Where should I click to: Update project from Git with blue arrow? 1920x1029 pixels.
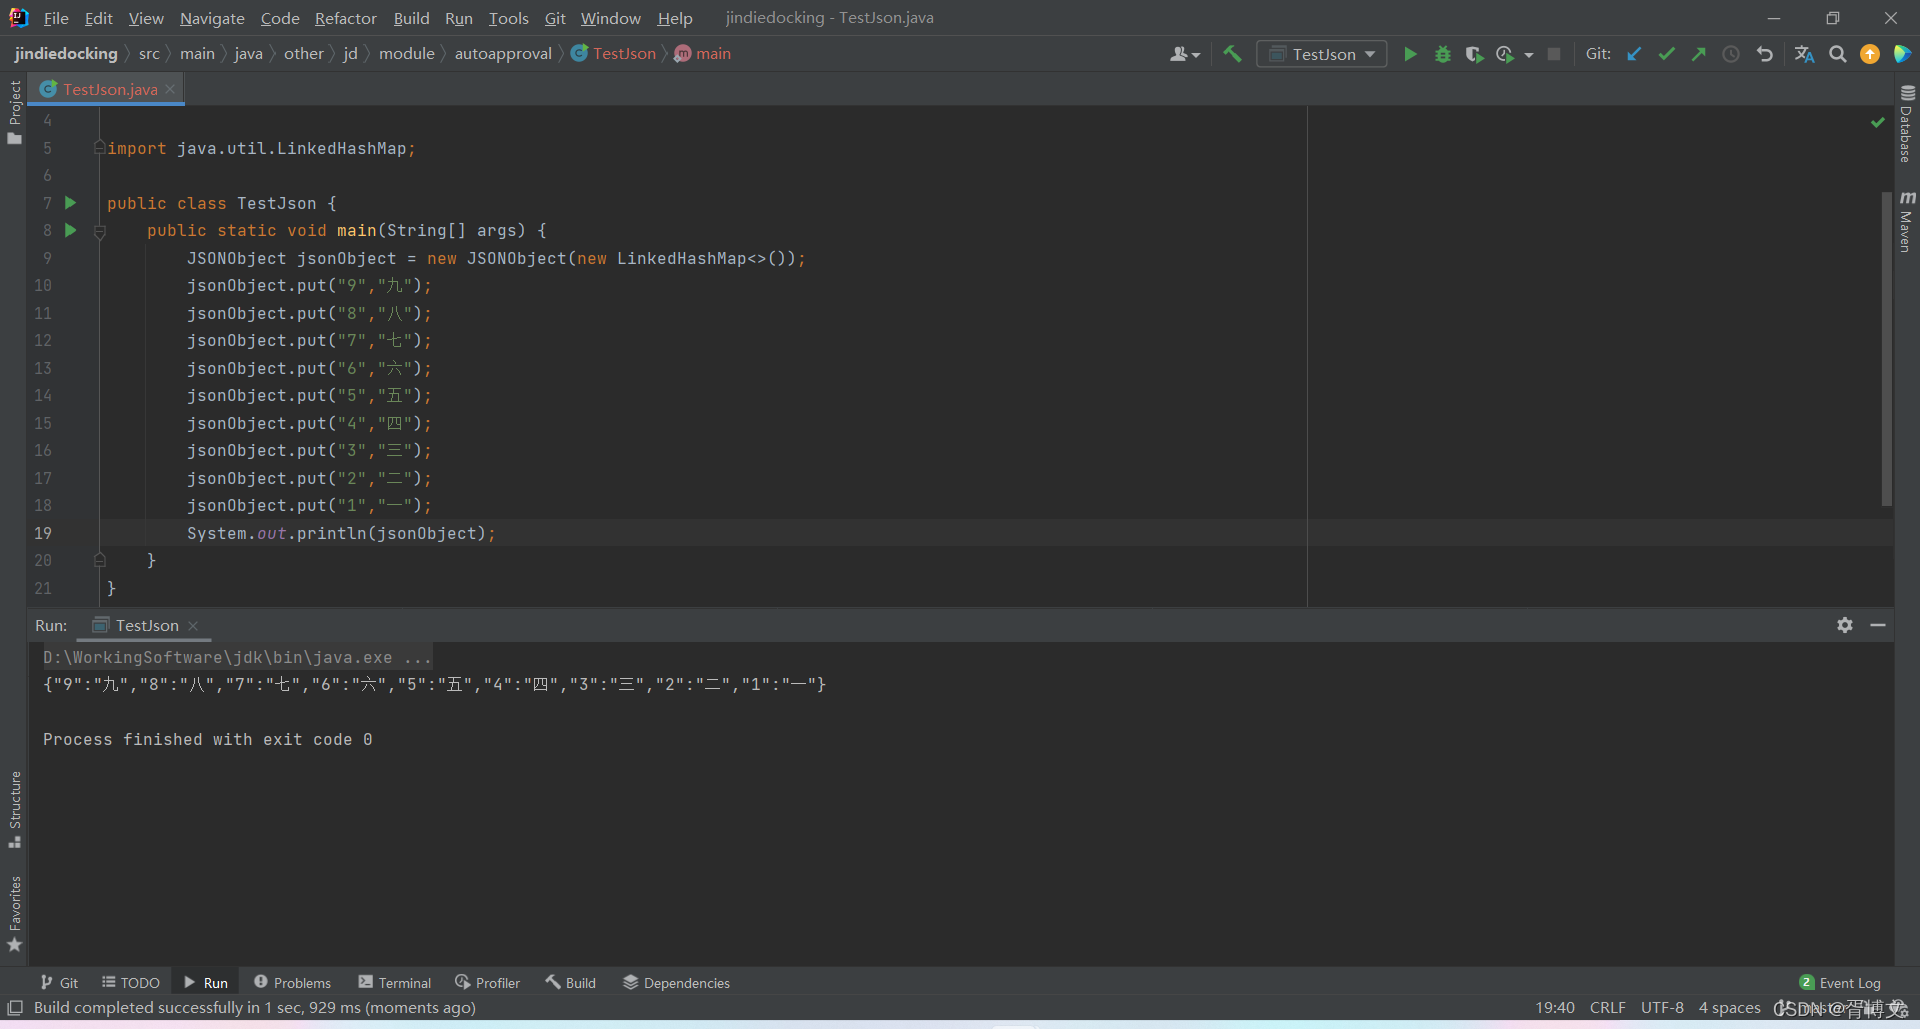[x=1634, y=54]
